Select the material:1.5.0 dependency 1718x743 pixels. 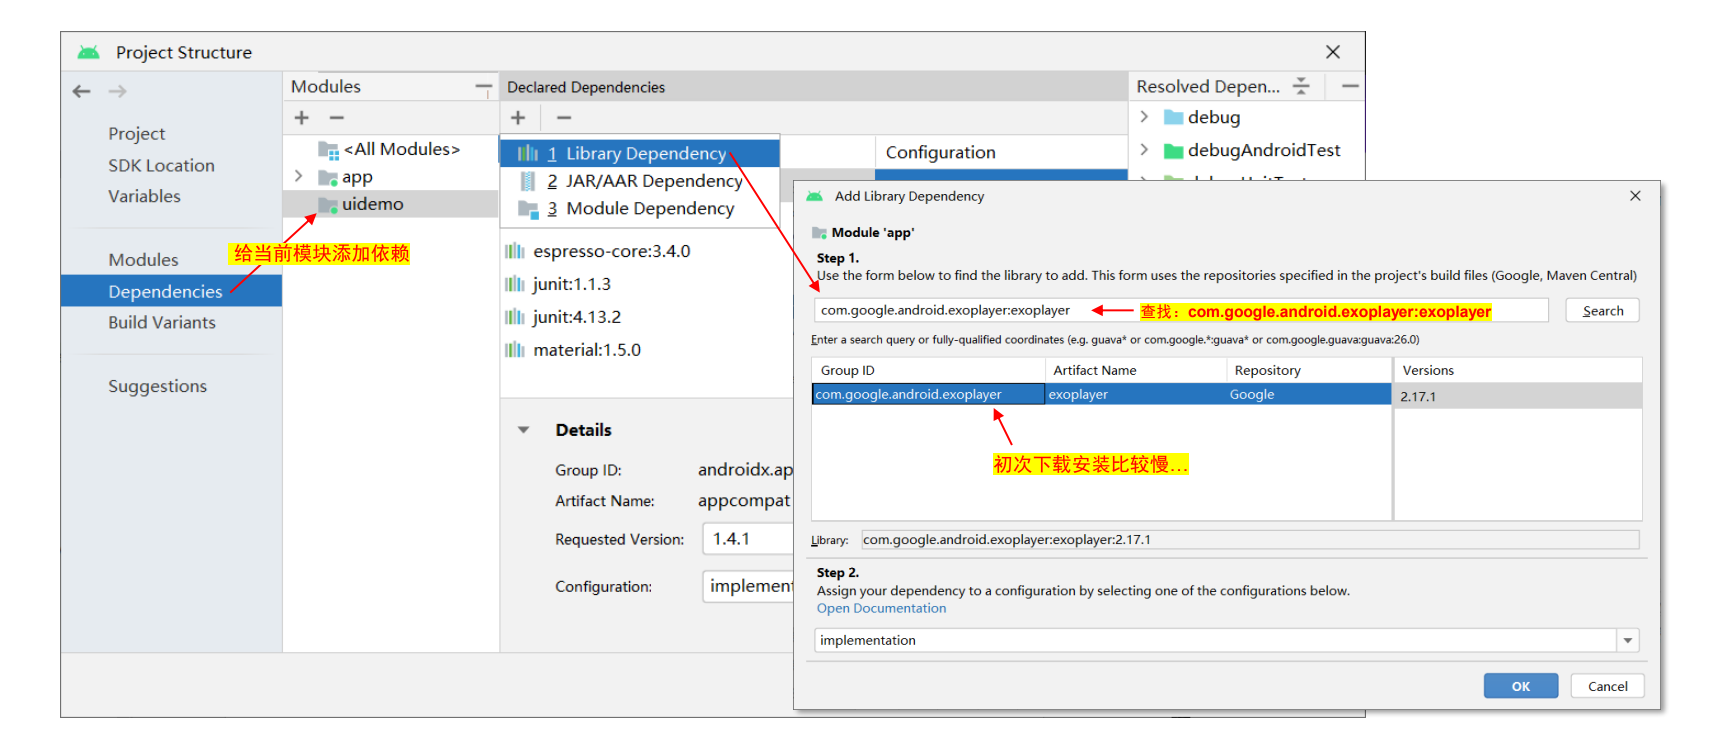tap(587, 350)
